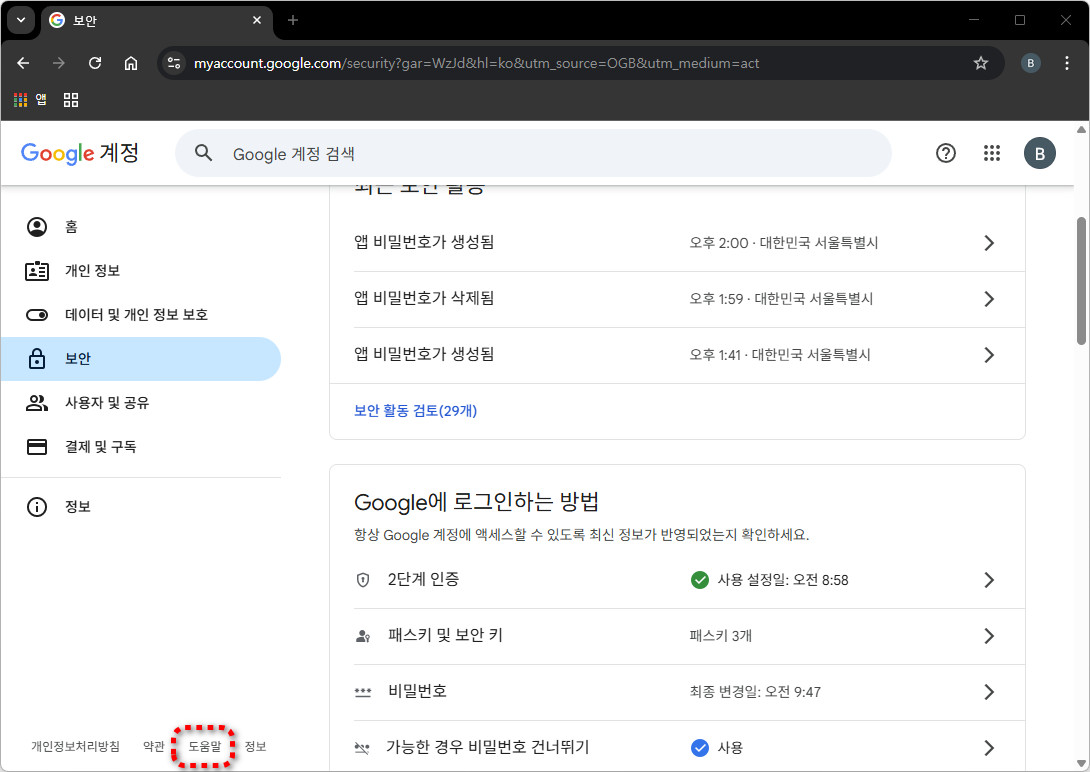Open the 앱 bookmarks bar shortcut
The height and width of the screenshot is (772, 1090).
coord(30,100)
